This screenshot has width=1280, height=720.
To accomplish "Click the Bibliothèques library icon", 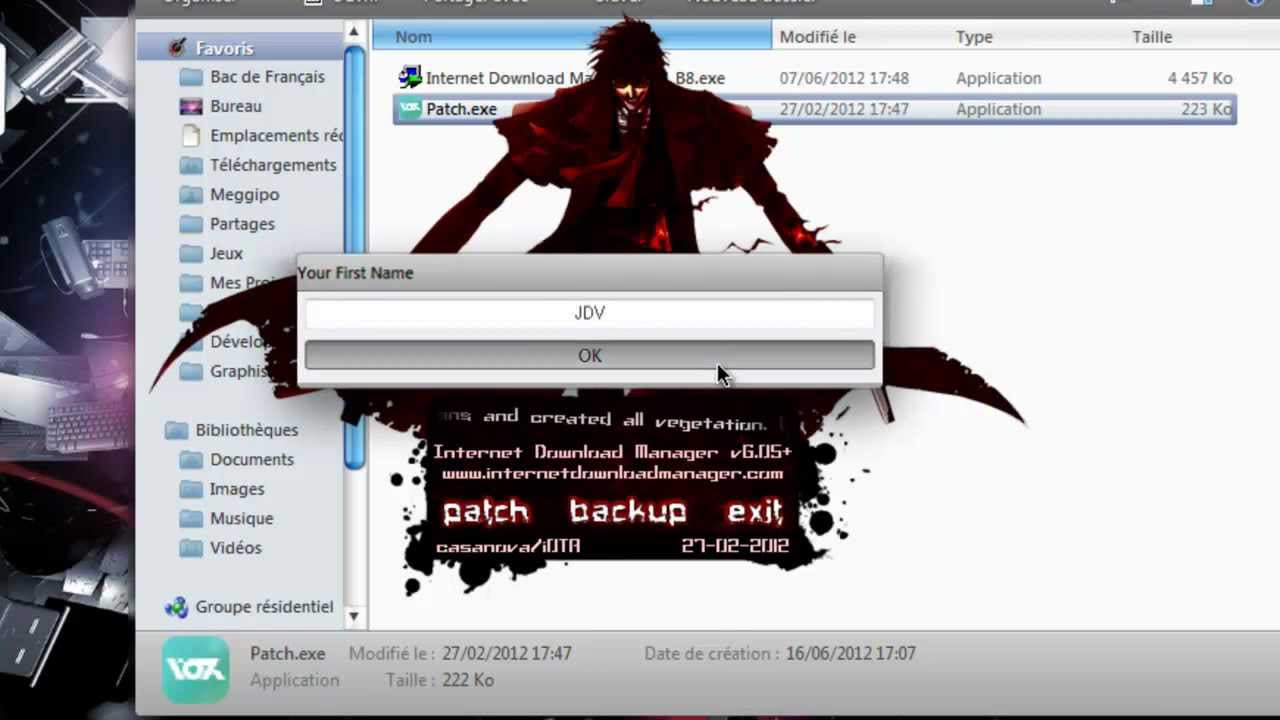I will coord(177,430).
